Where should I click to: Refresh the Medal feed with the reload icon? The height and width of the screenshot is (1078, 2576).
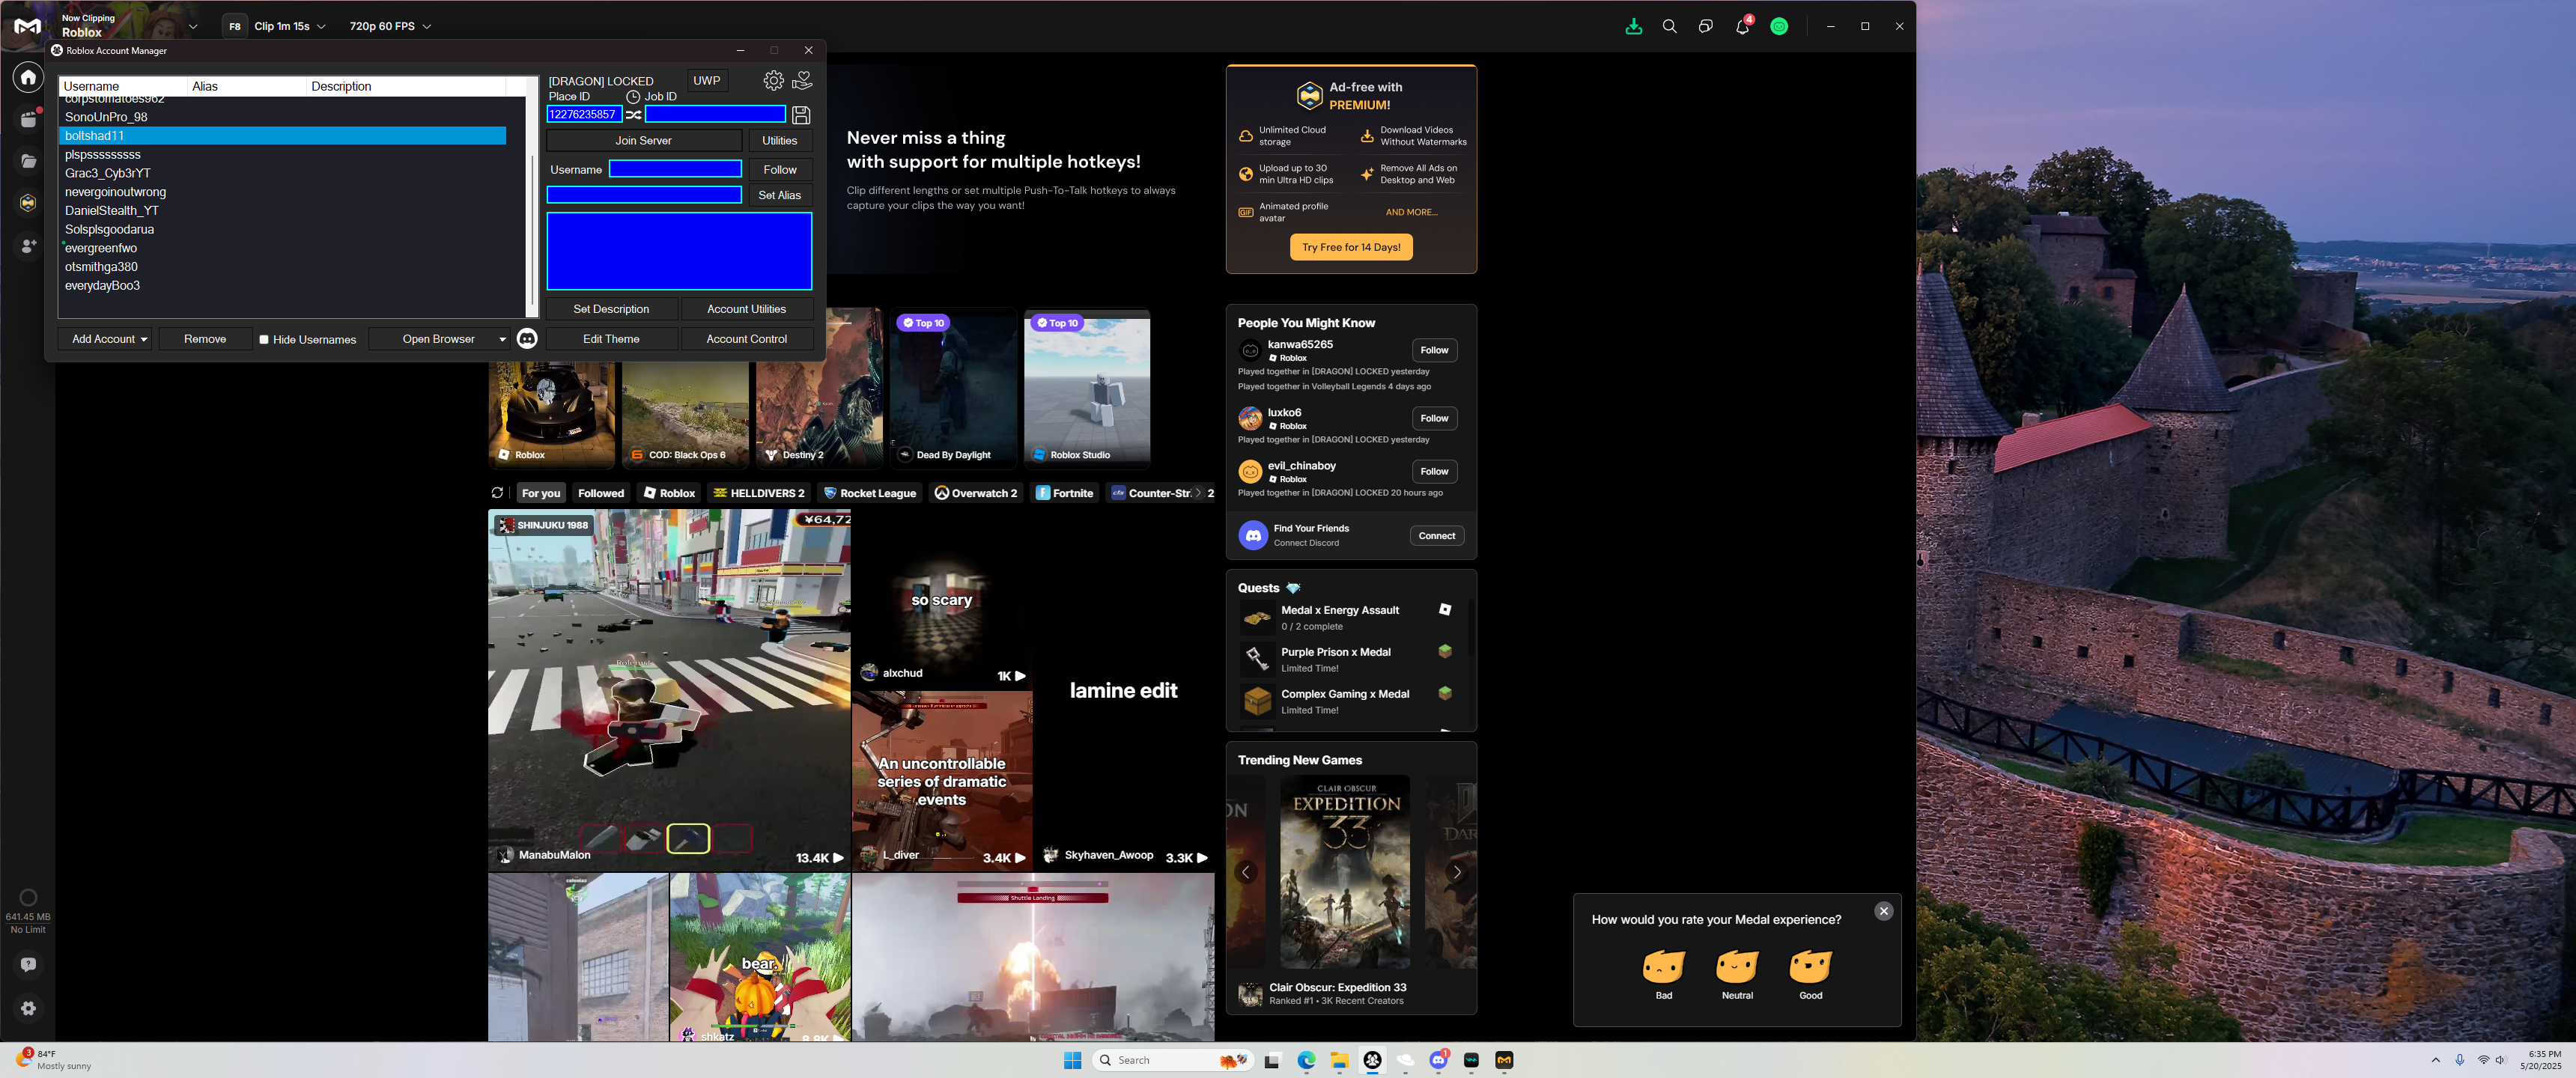click(497, 493)
